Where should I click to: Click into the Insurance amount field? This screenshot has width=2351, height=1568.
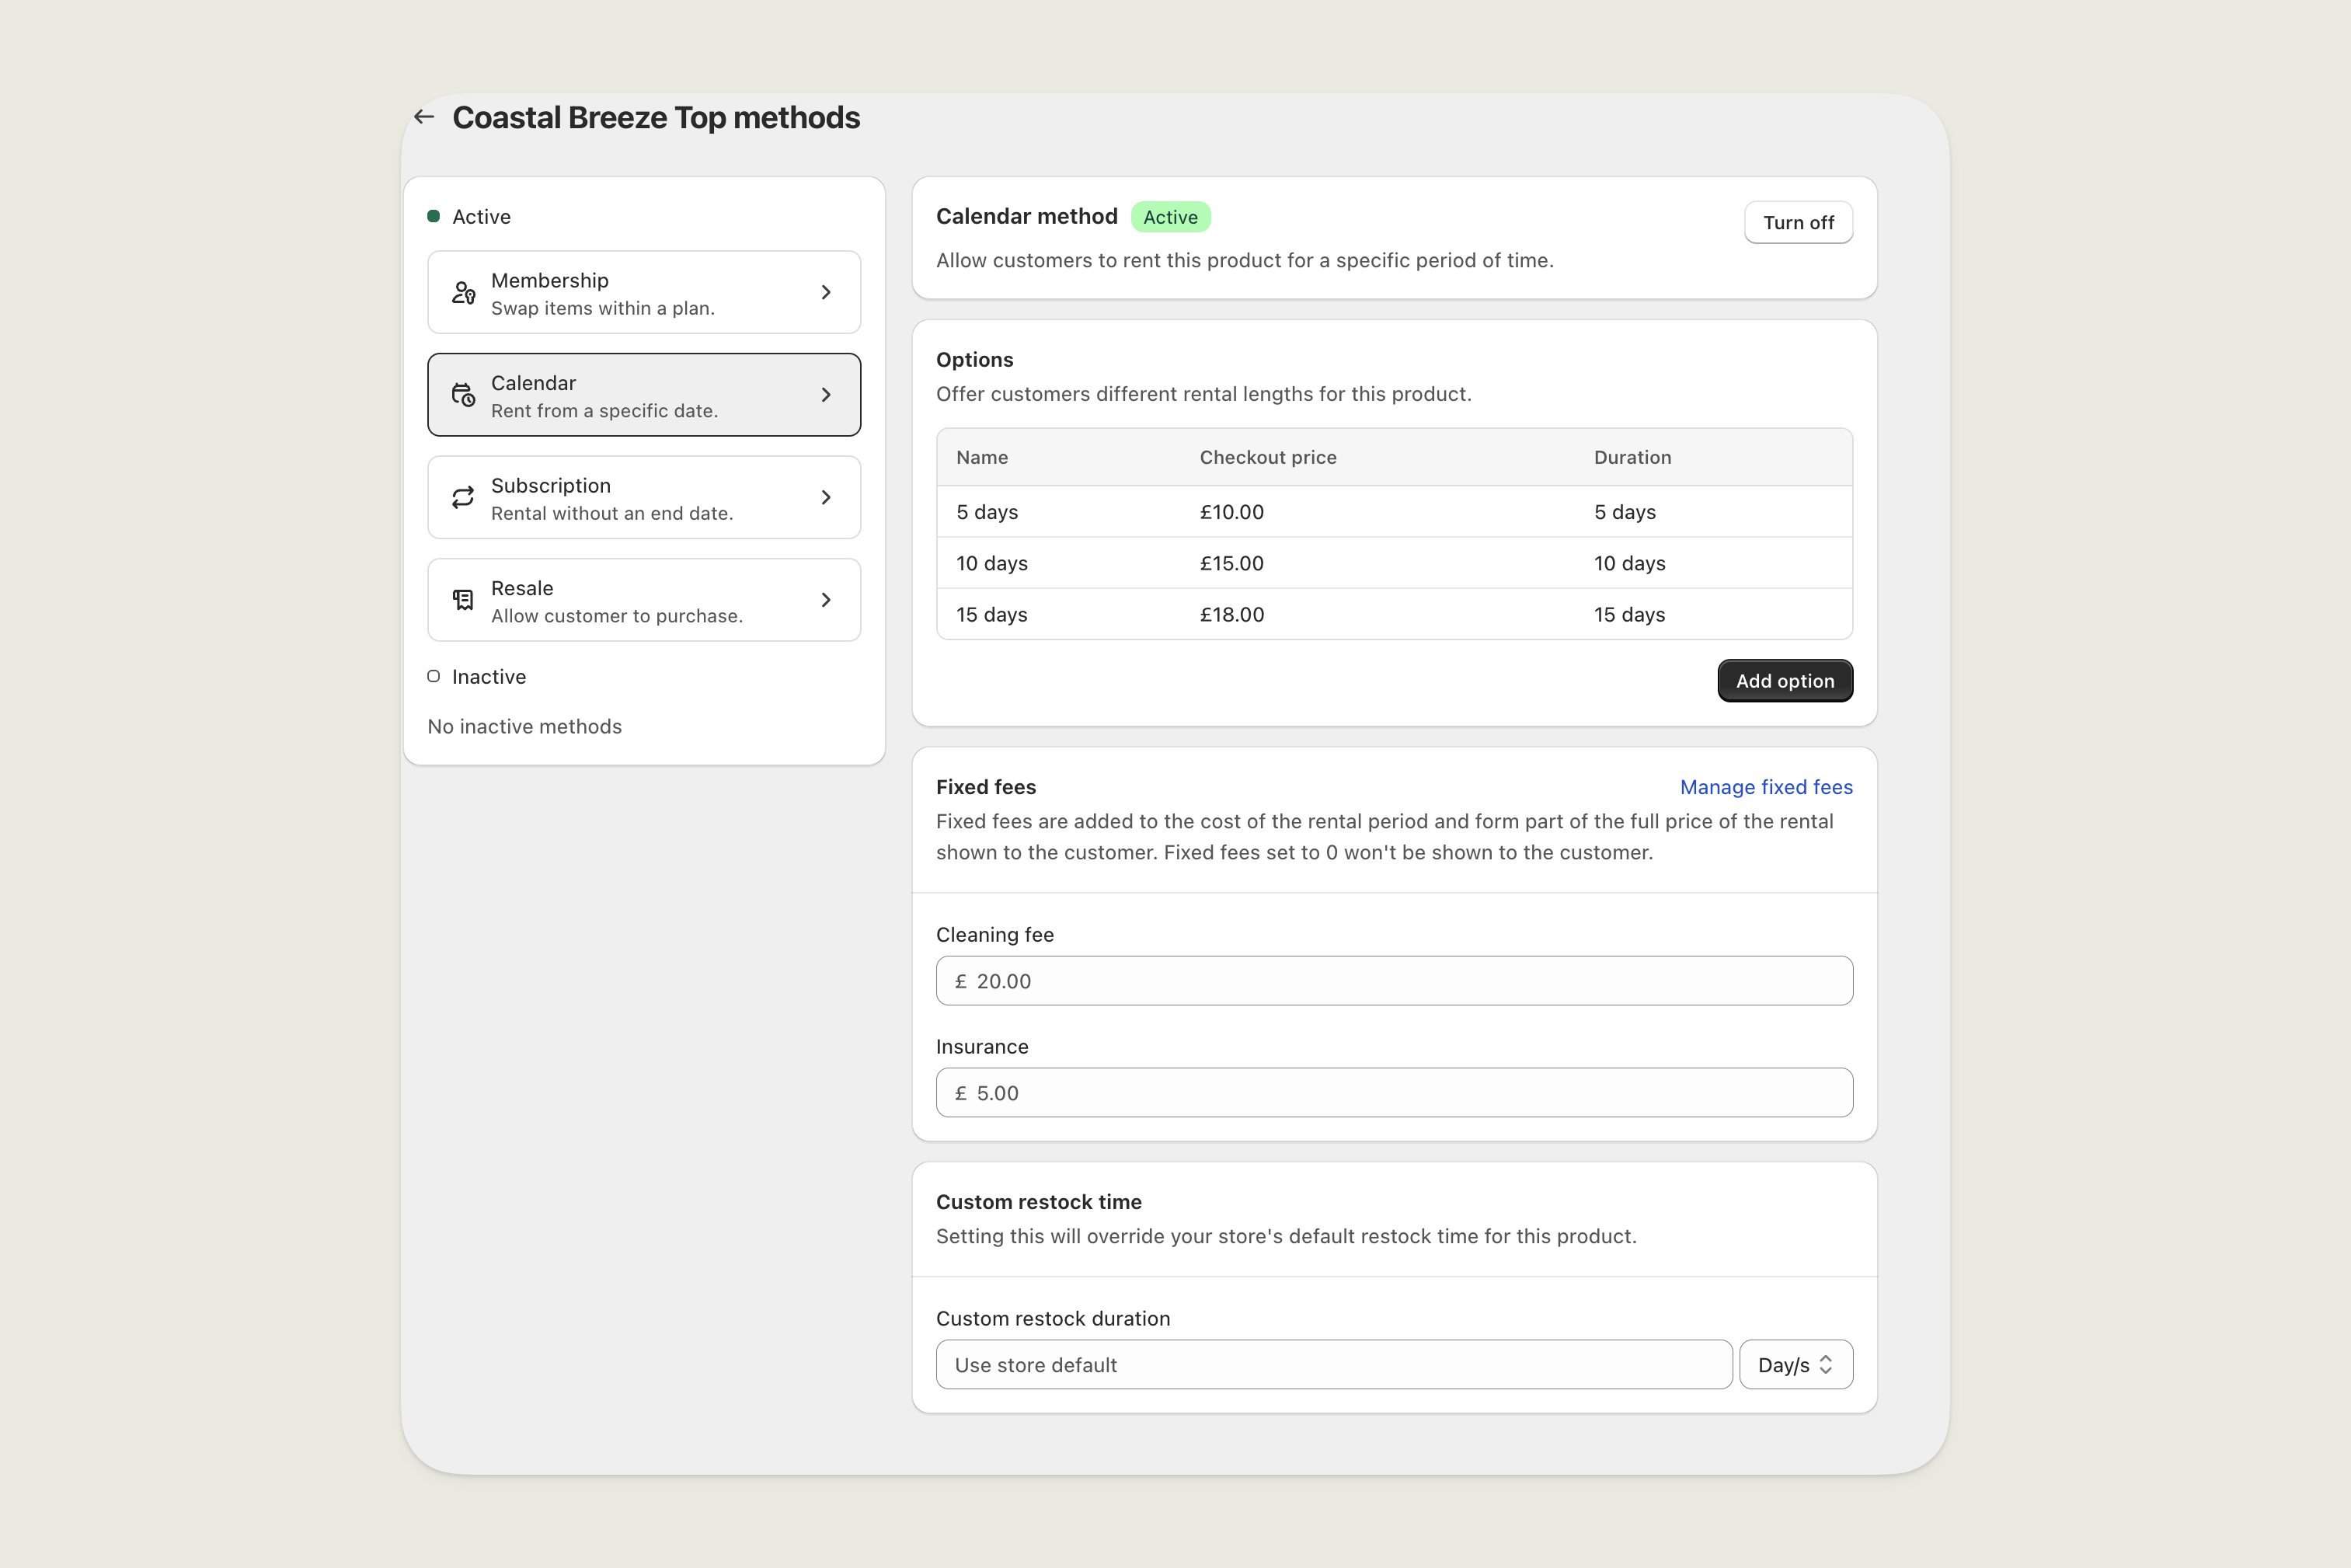(1393, 1093)
